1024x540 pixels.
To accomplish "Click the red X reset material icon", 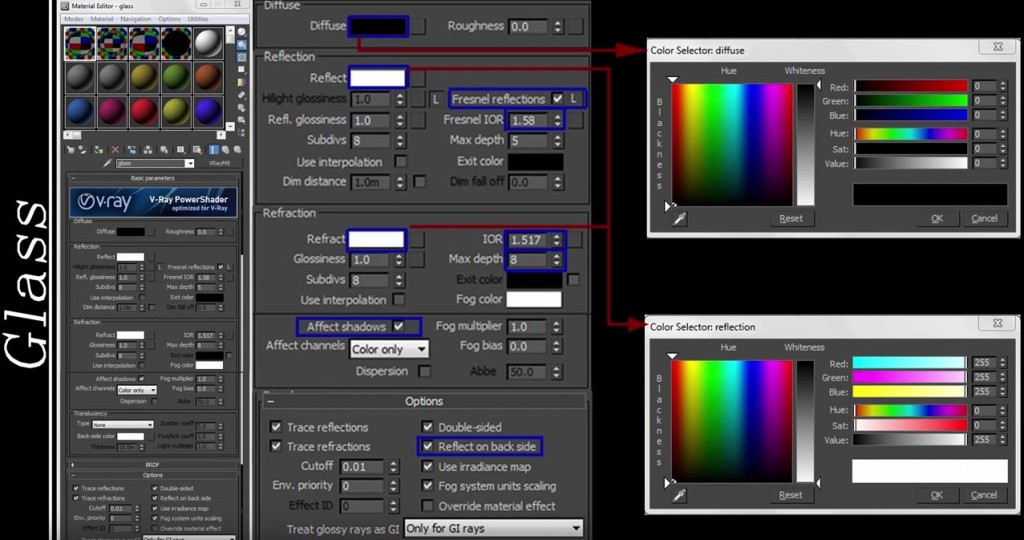I will click(x=114, y=149).
